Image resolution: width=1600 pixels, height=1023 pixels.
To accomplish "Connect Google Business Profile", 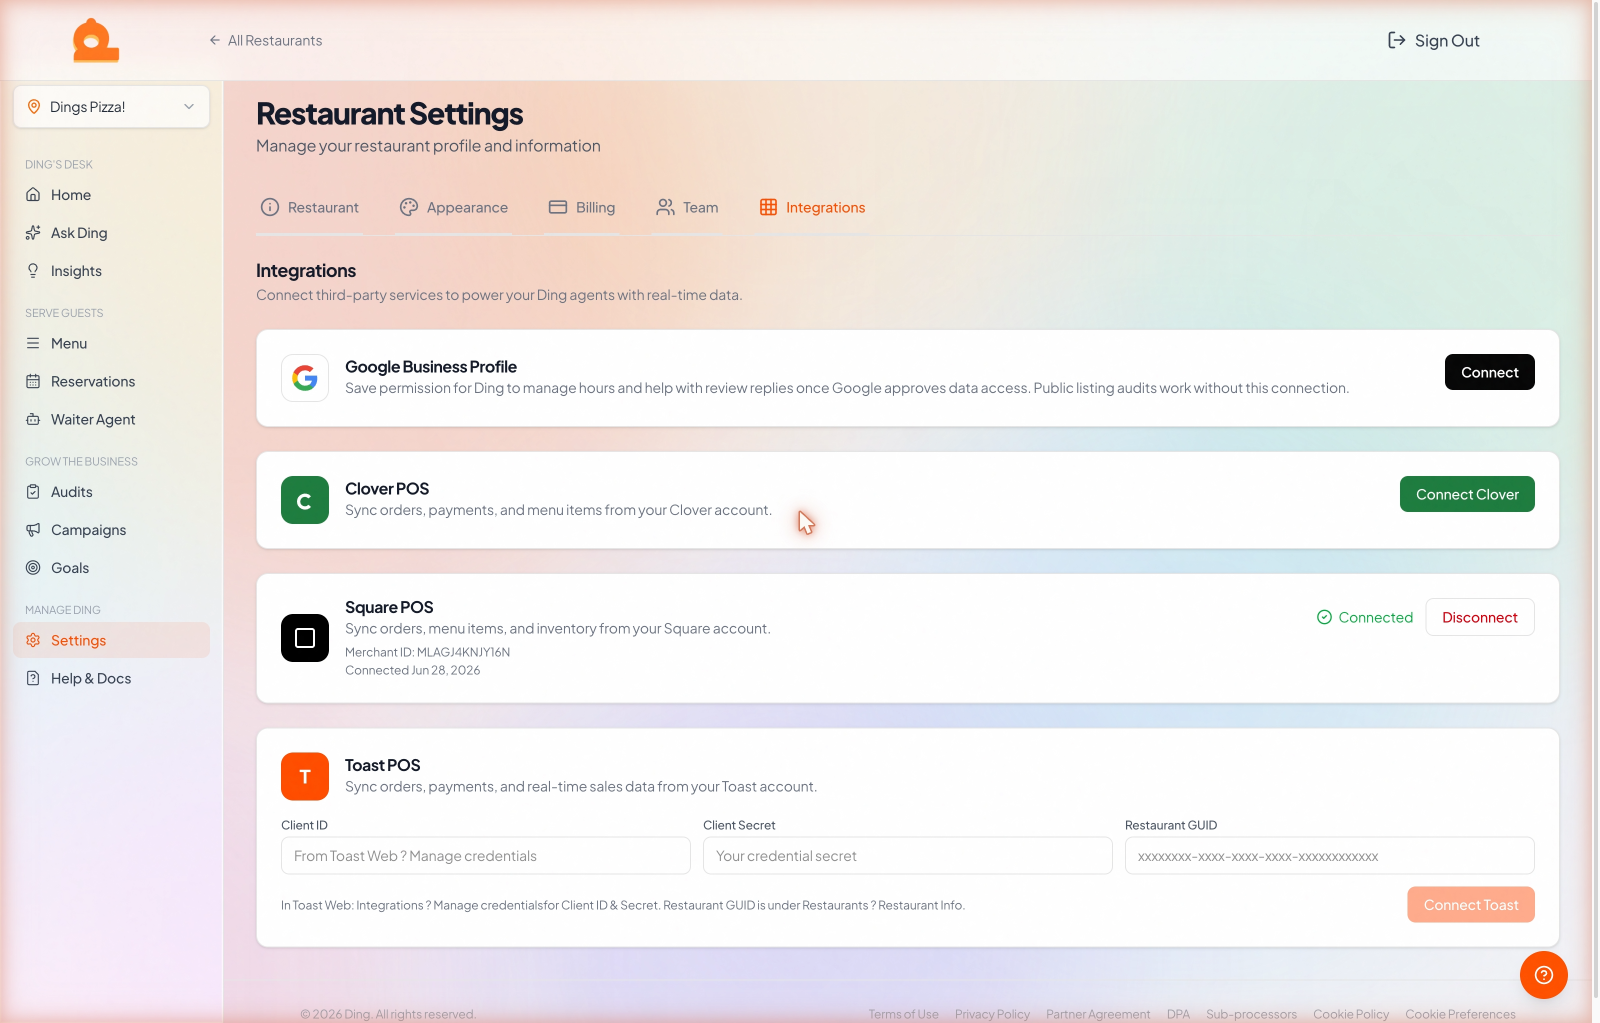I will 1490,372.
